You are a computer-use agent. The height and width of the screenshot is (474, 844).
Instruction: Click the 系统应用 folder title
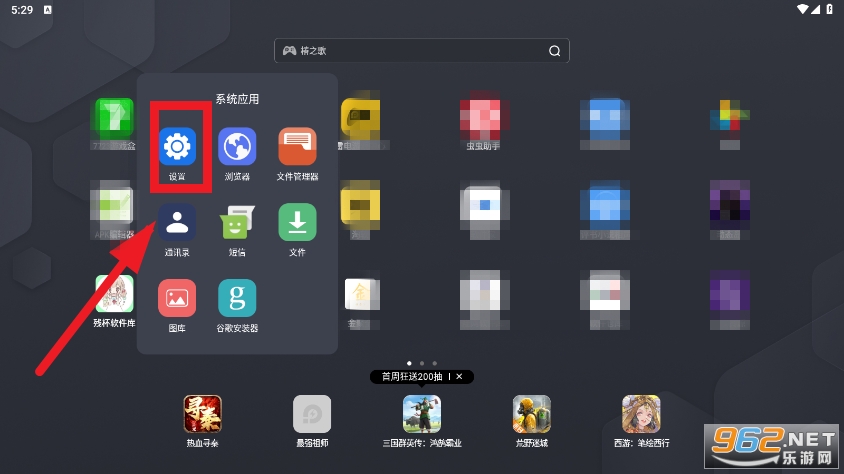(x=237, y=99)
